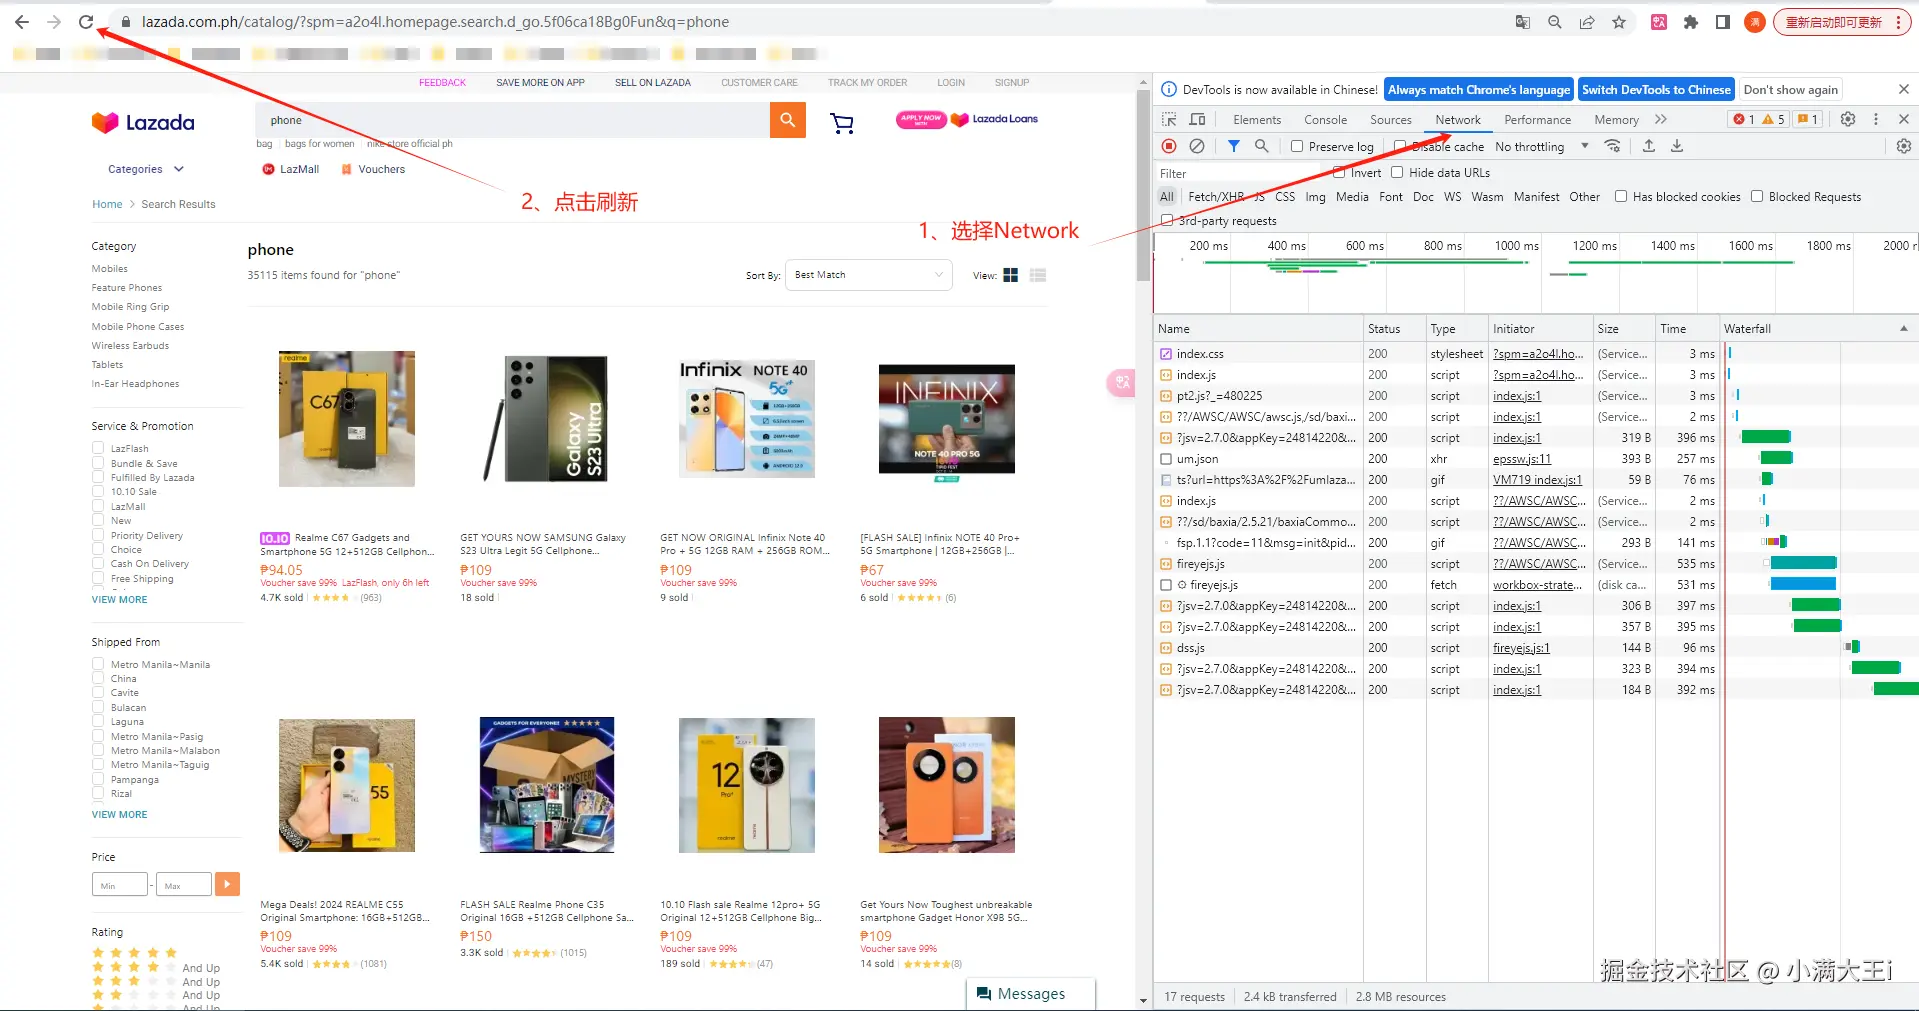Check the Blocked Requests filter
The width and height of the screenshot is (1919, 1011).
point(1757,196)
